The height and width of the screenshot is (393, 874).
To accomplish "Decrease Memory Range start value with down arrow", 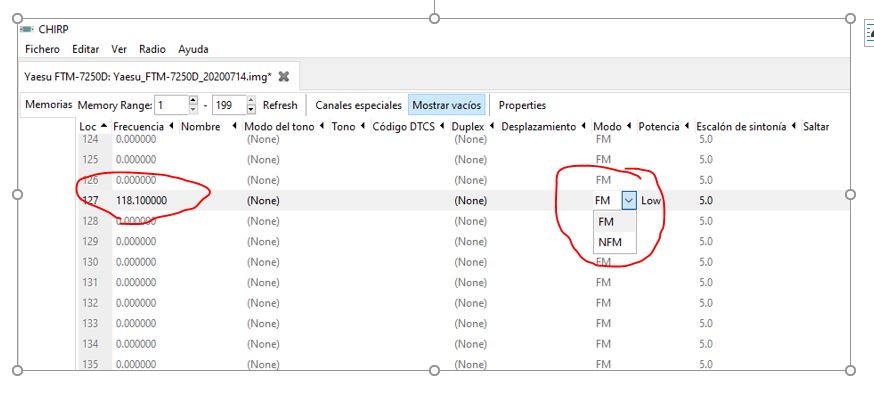I will coord(193,109).
